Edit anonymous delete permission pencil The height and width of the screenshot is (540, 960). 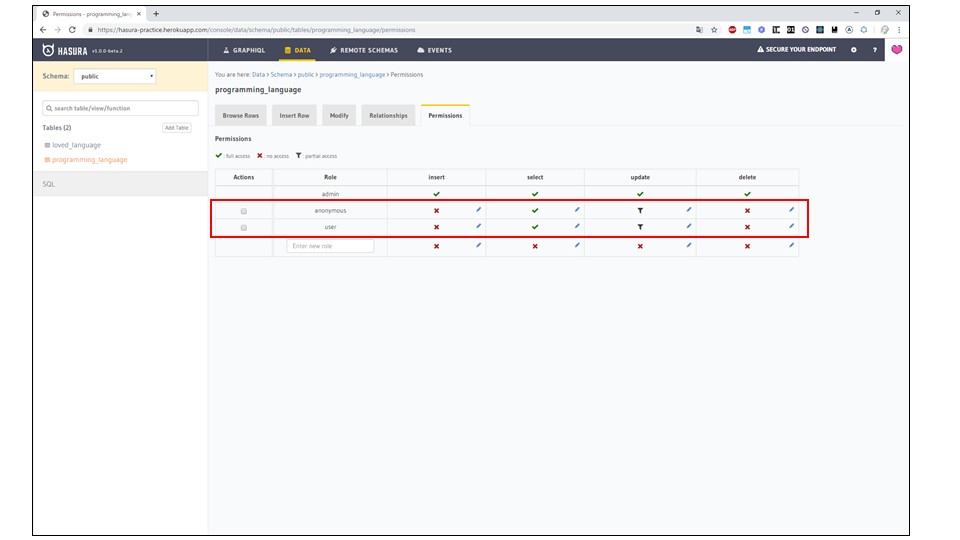point(792,209)
